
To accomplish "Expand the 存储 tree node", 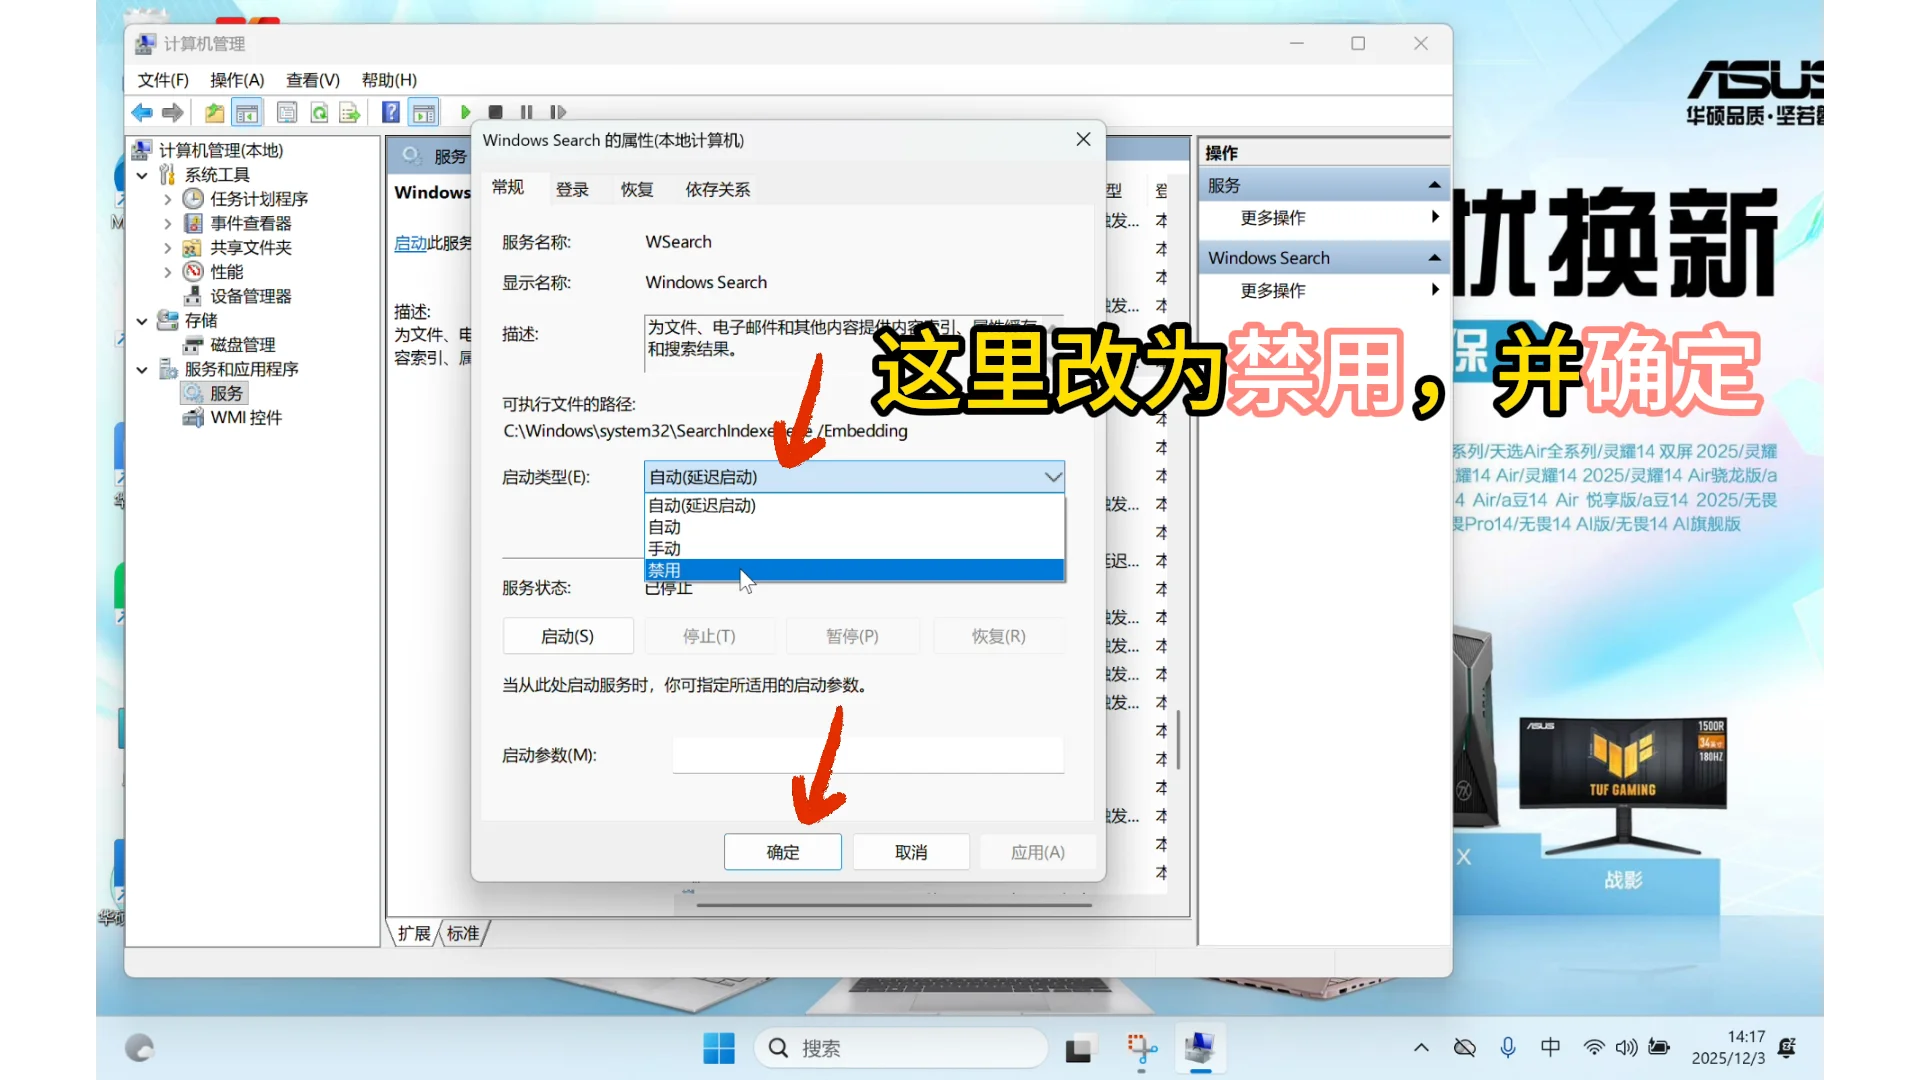I will pos(141,320).
